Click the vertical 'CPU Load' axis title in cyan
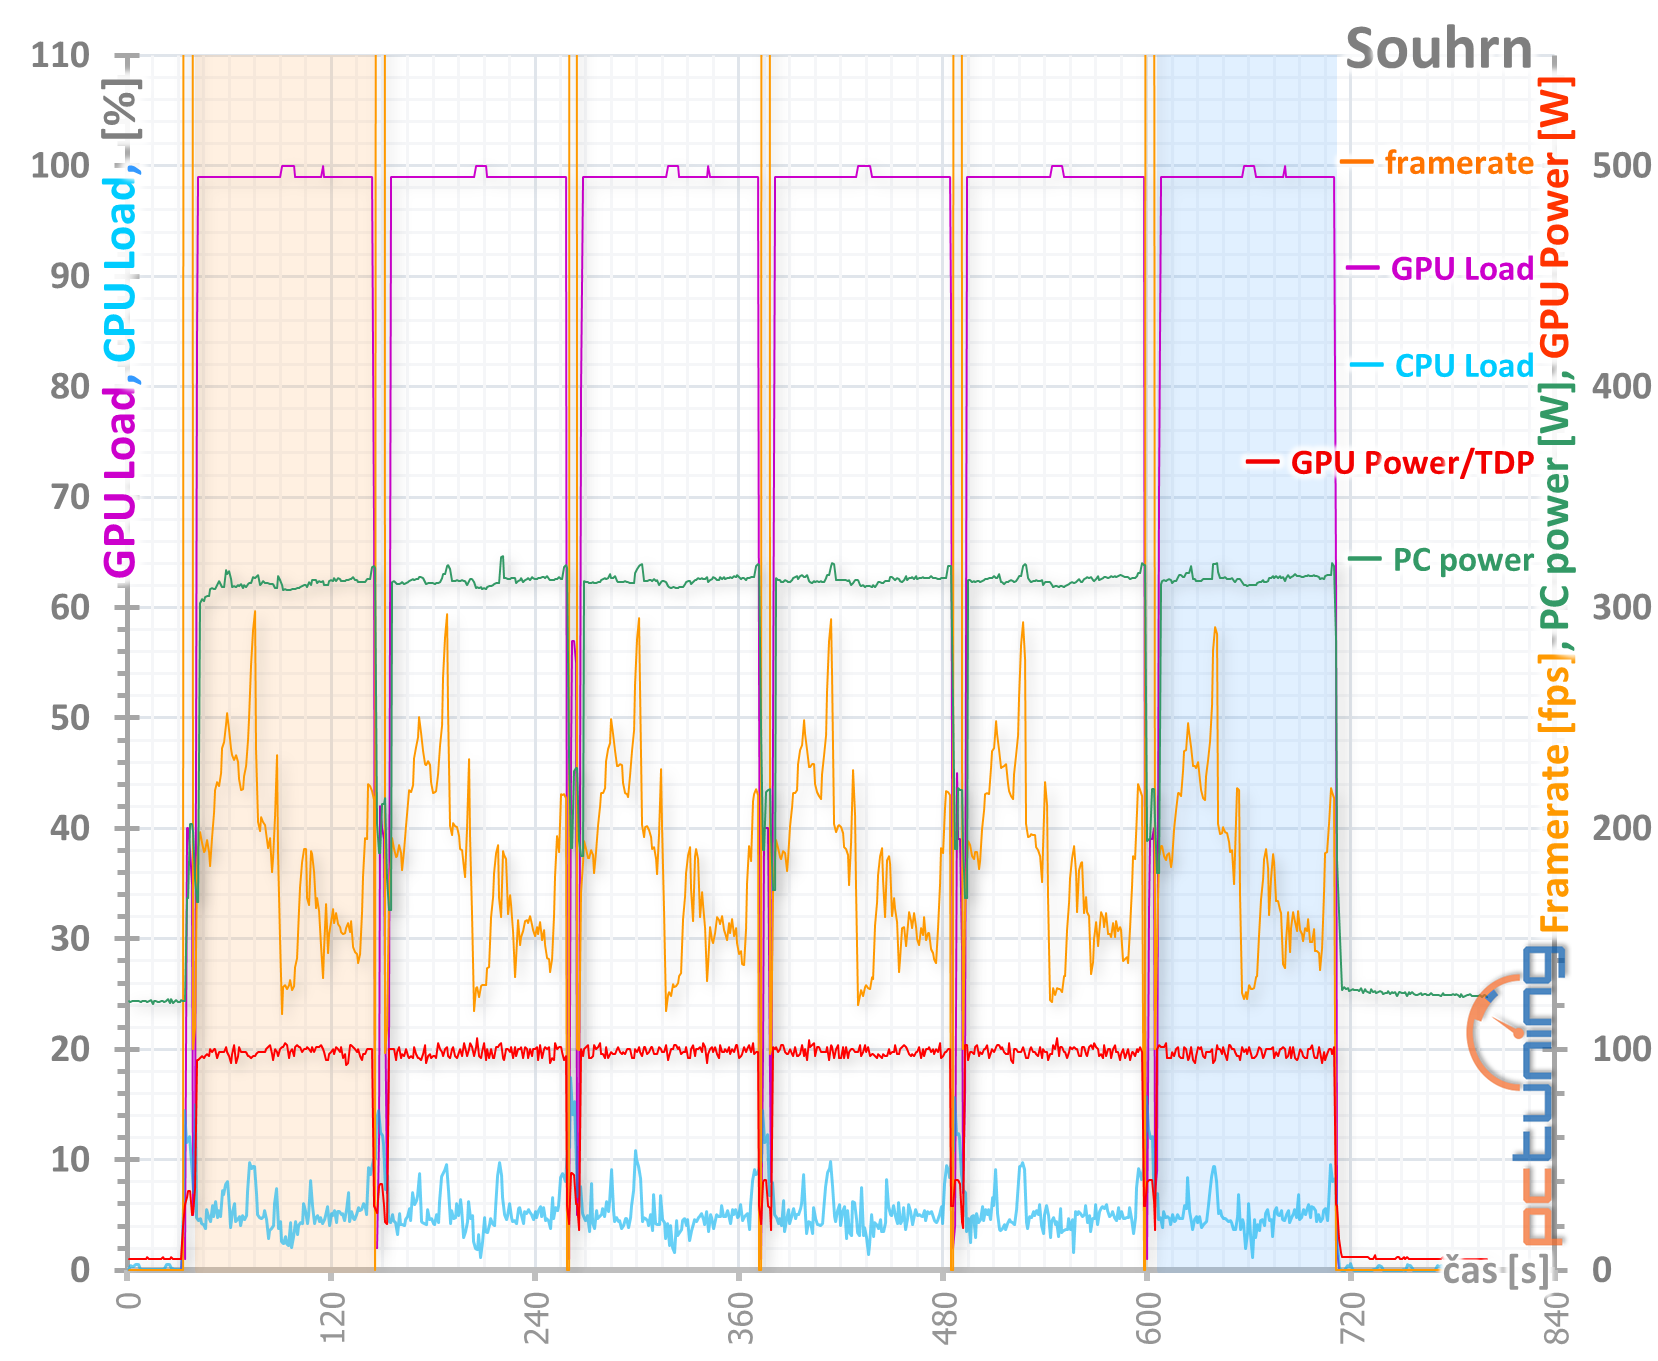The height and width of the screenshot is (1361, 1658). pyautogui.click(x=120, y=269)
